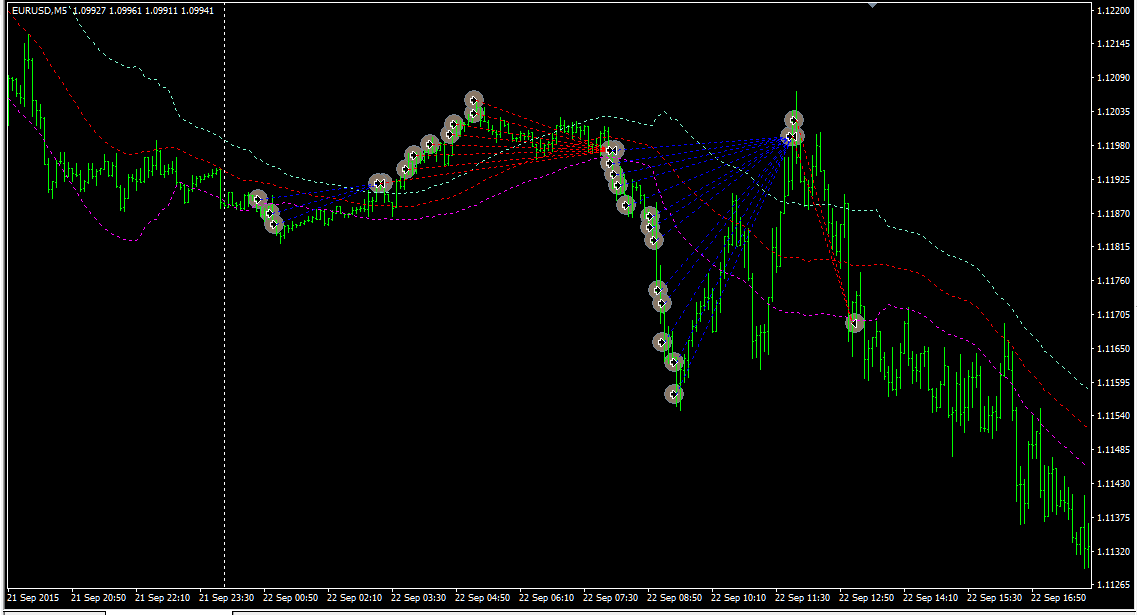The image size is (1137, 615).
Task: Select the 22 Sep 12:50 time label
Action: click(x=867, y=598)
